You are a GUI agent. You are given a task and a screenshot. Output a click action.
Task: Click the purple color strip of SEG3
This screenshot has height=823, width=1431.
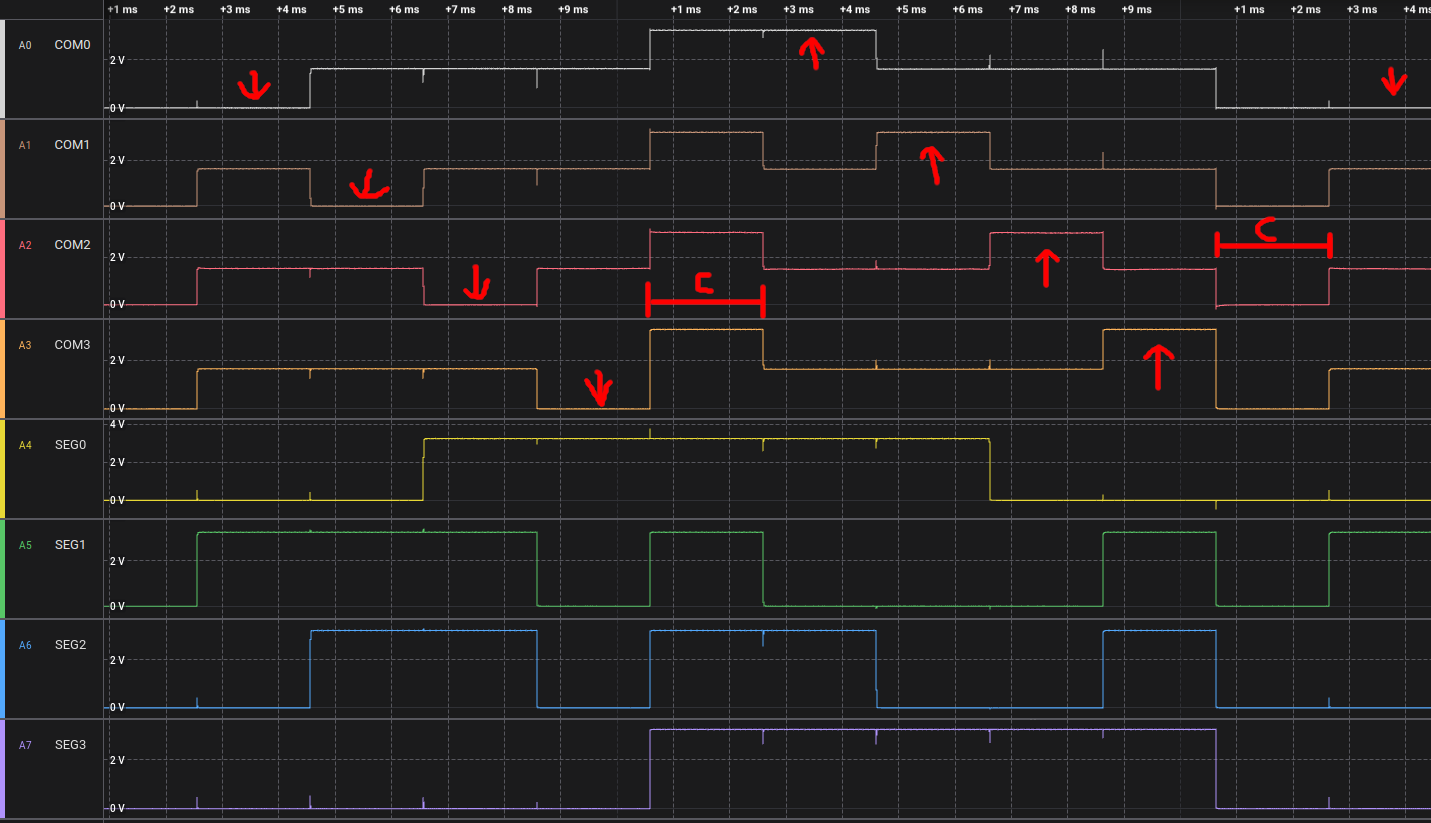tap(3, 769)
